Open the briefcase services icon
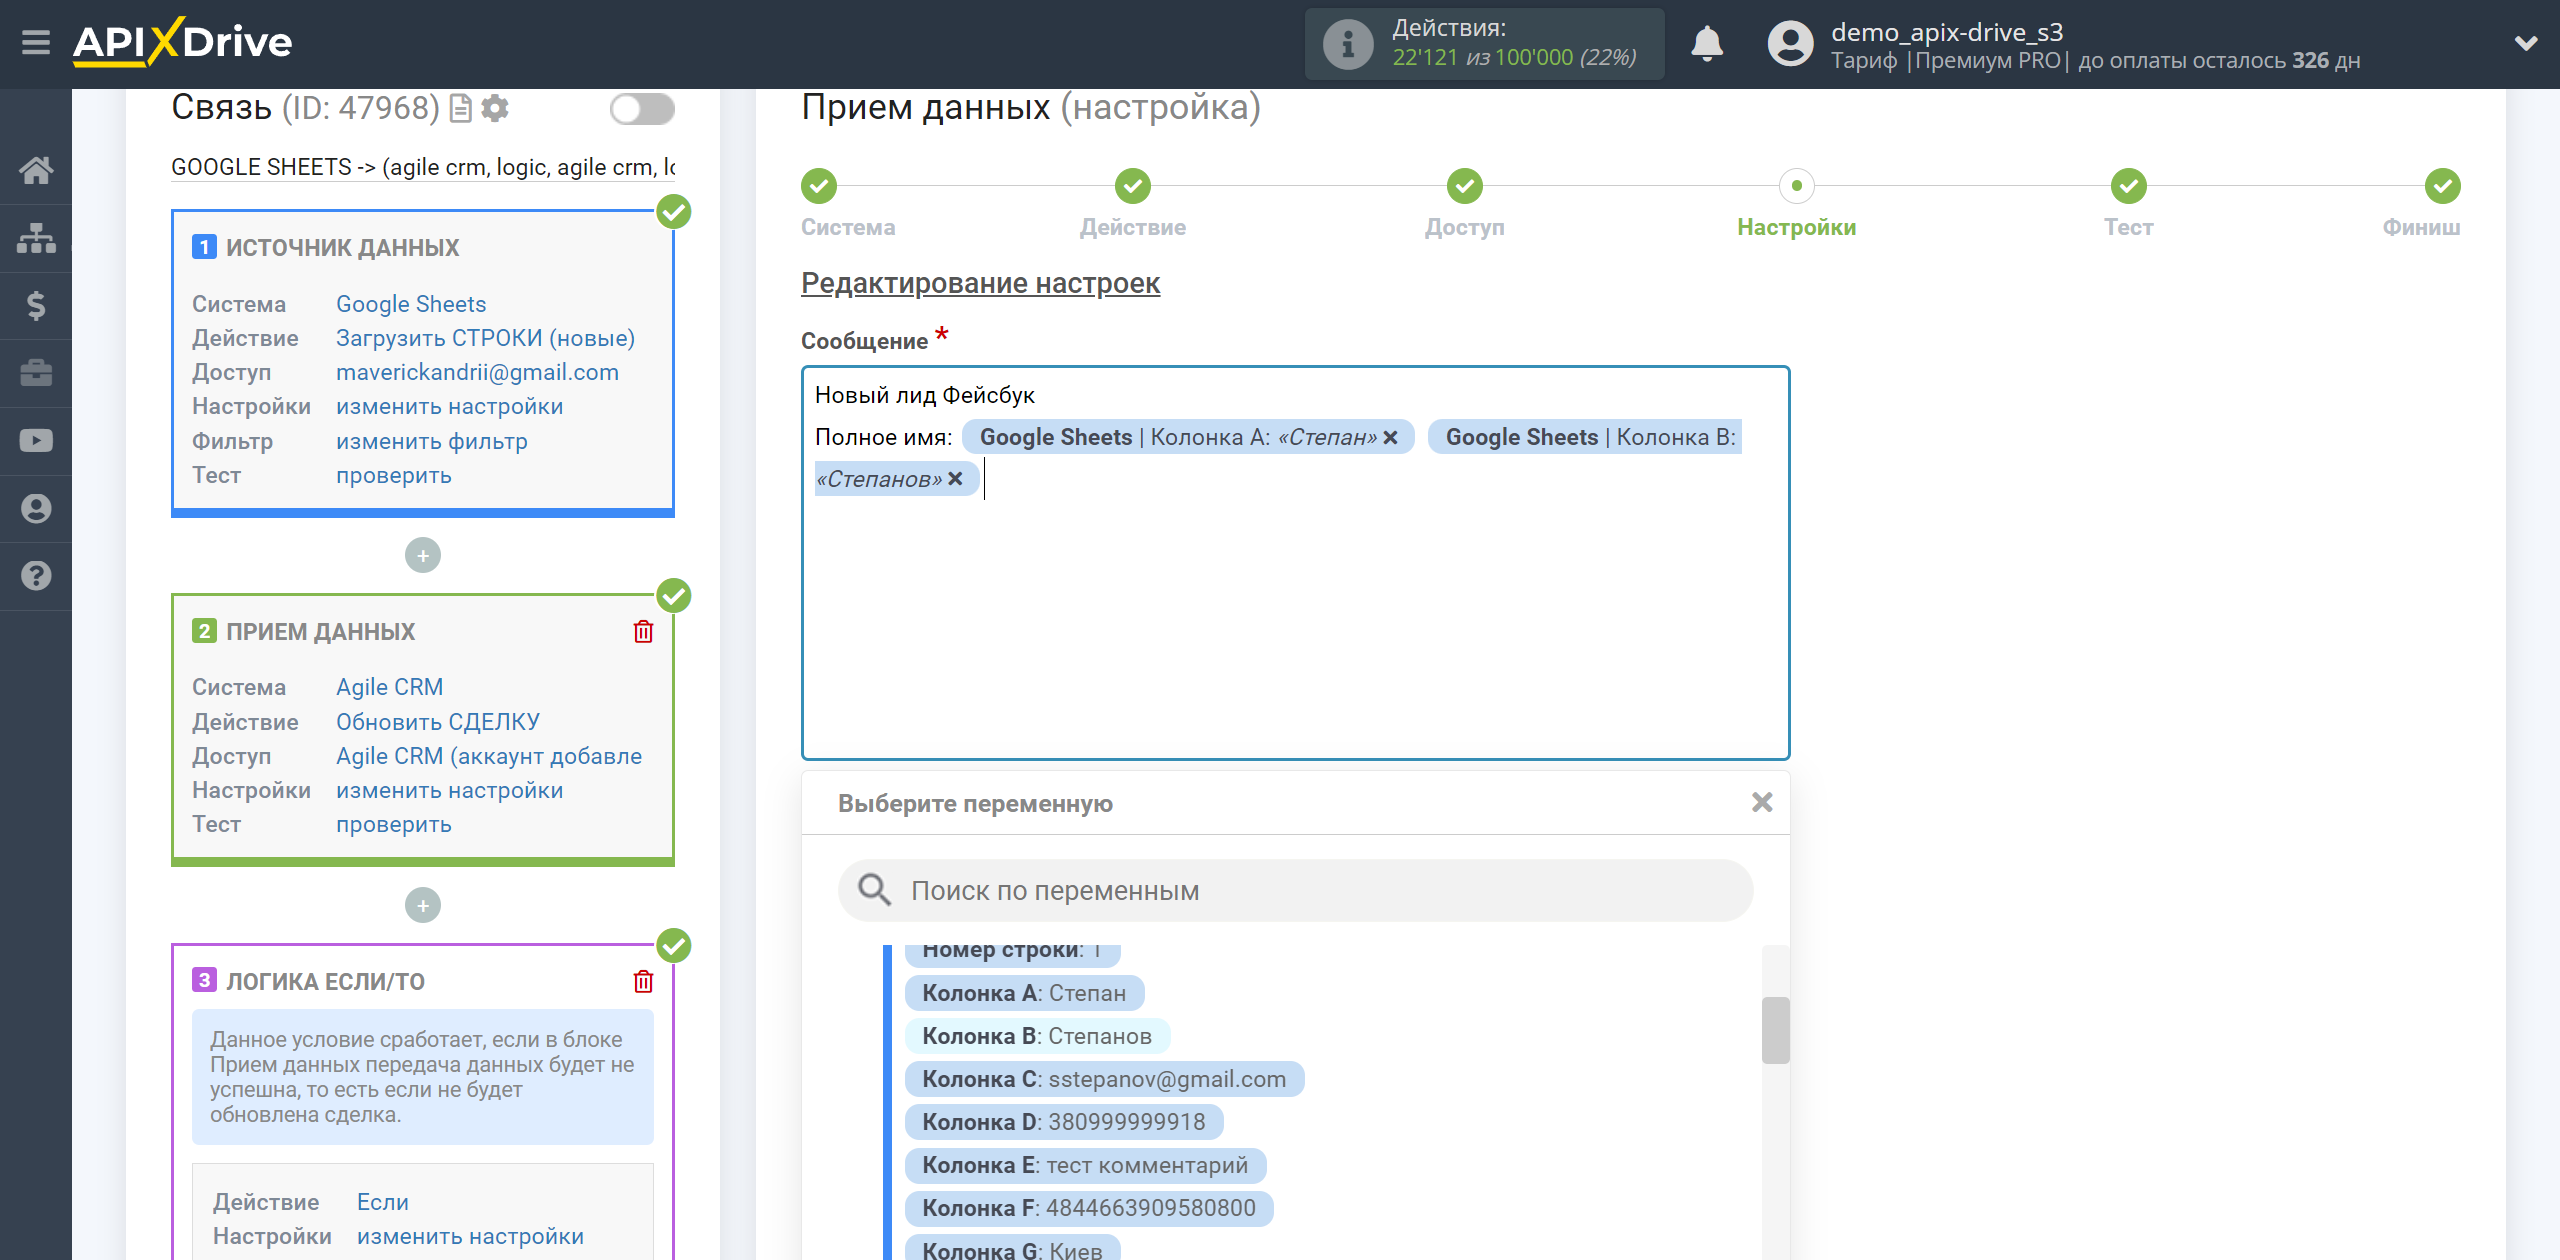 click(36, 373)
